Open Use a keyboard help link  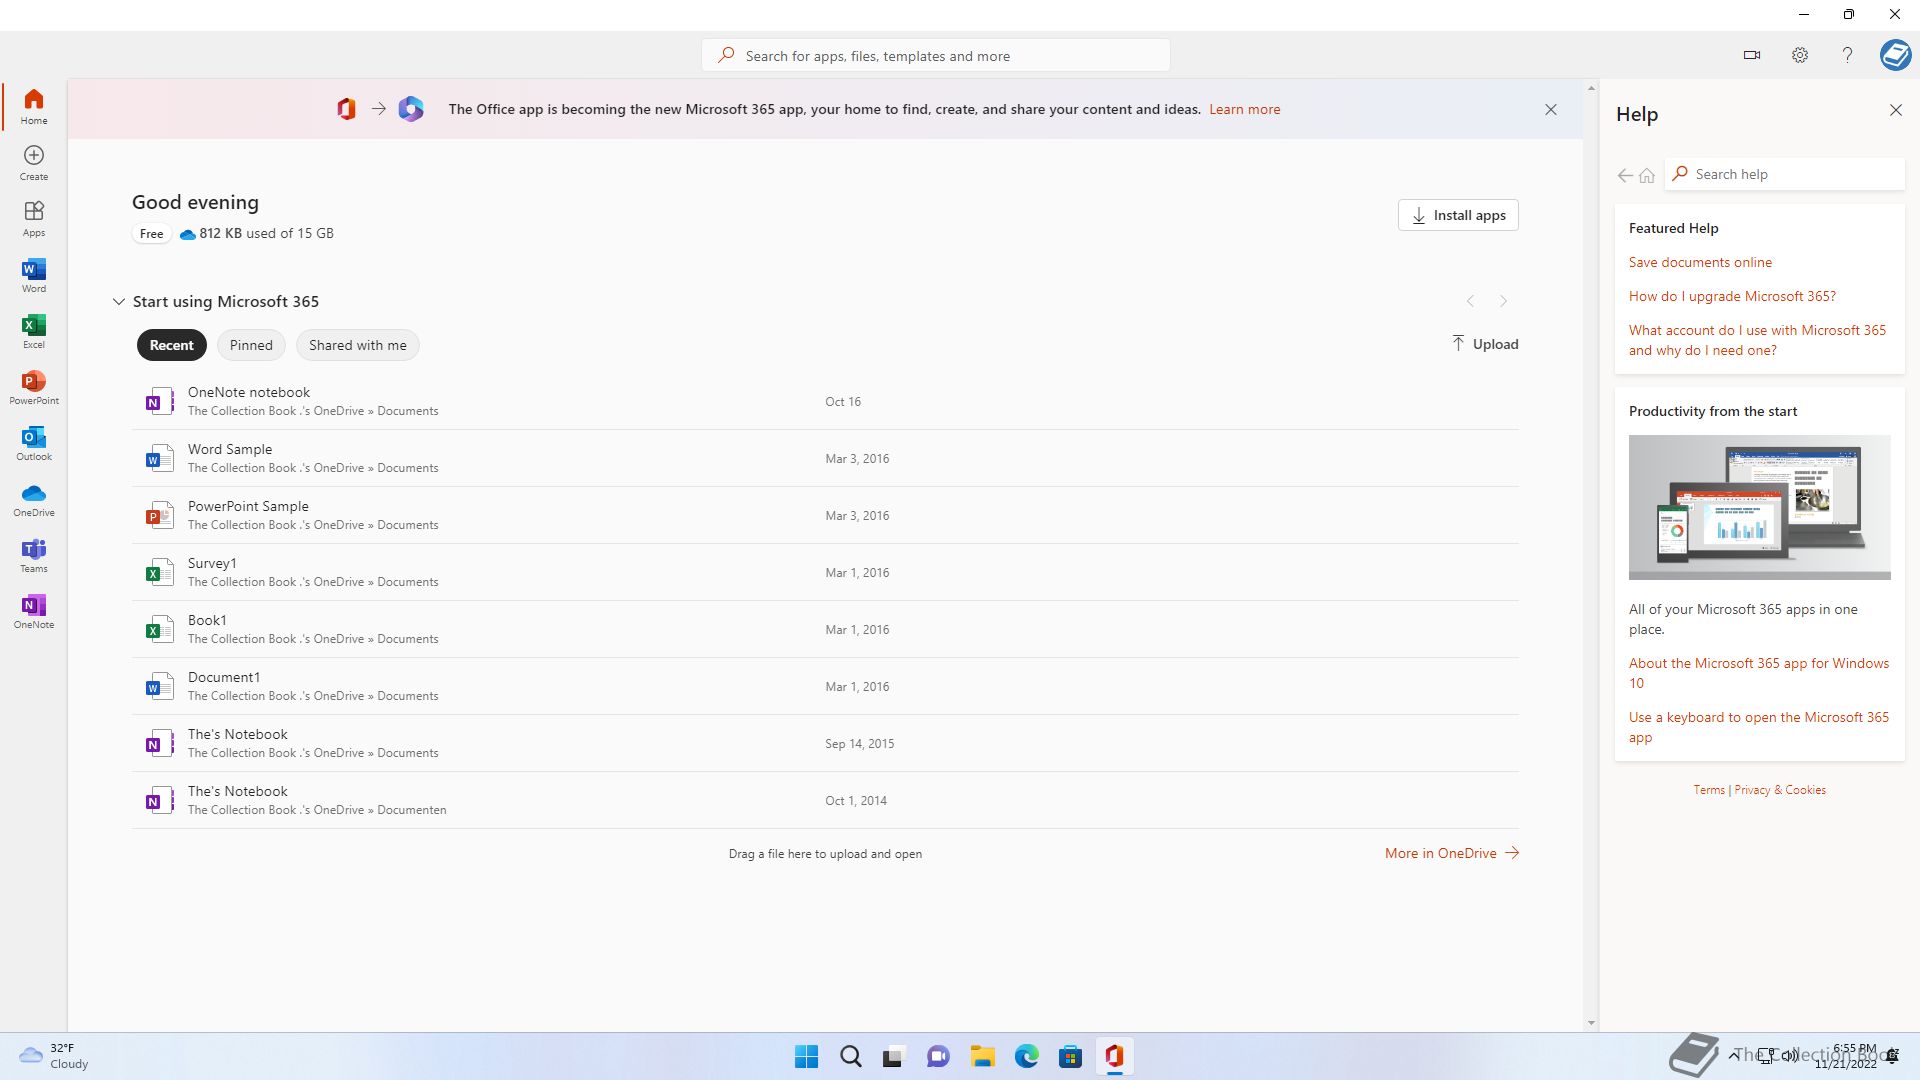click(1759, 727)
